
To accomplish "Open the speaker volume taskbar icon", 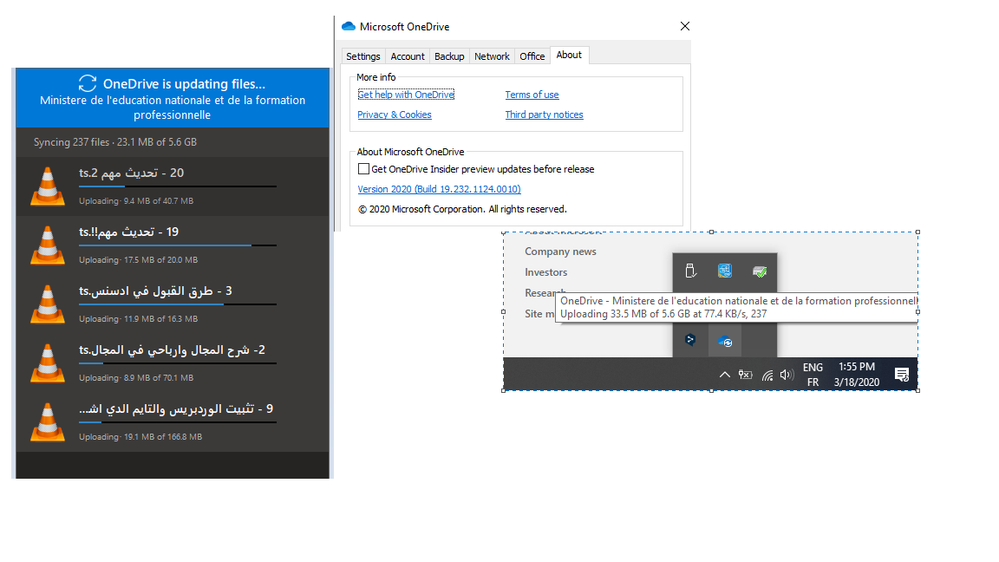I will (x=787, y=375).
